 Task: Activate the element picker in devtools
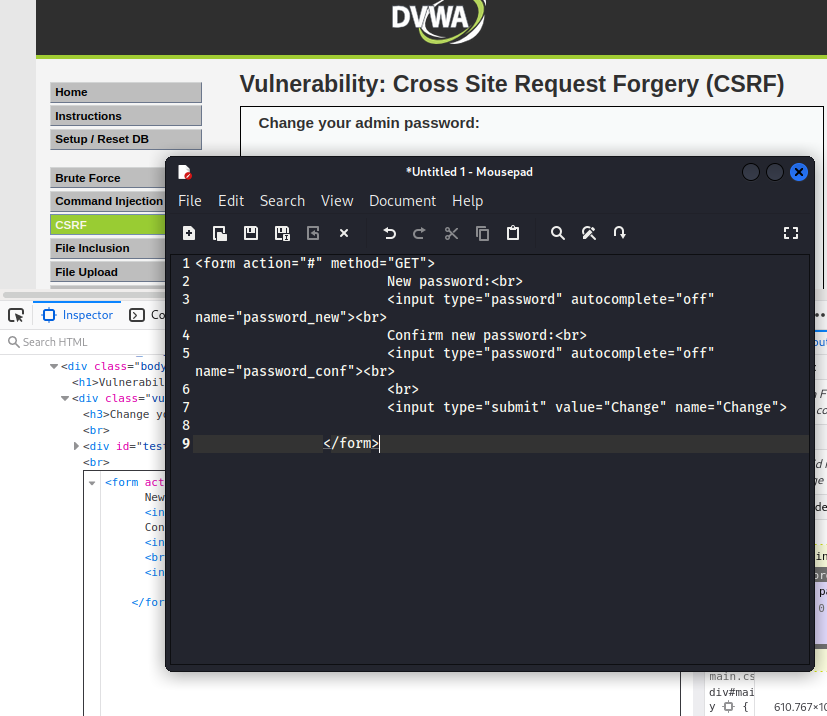(x=16, y=314)
